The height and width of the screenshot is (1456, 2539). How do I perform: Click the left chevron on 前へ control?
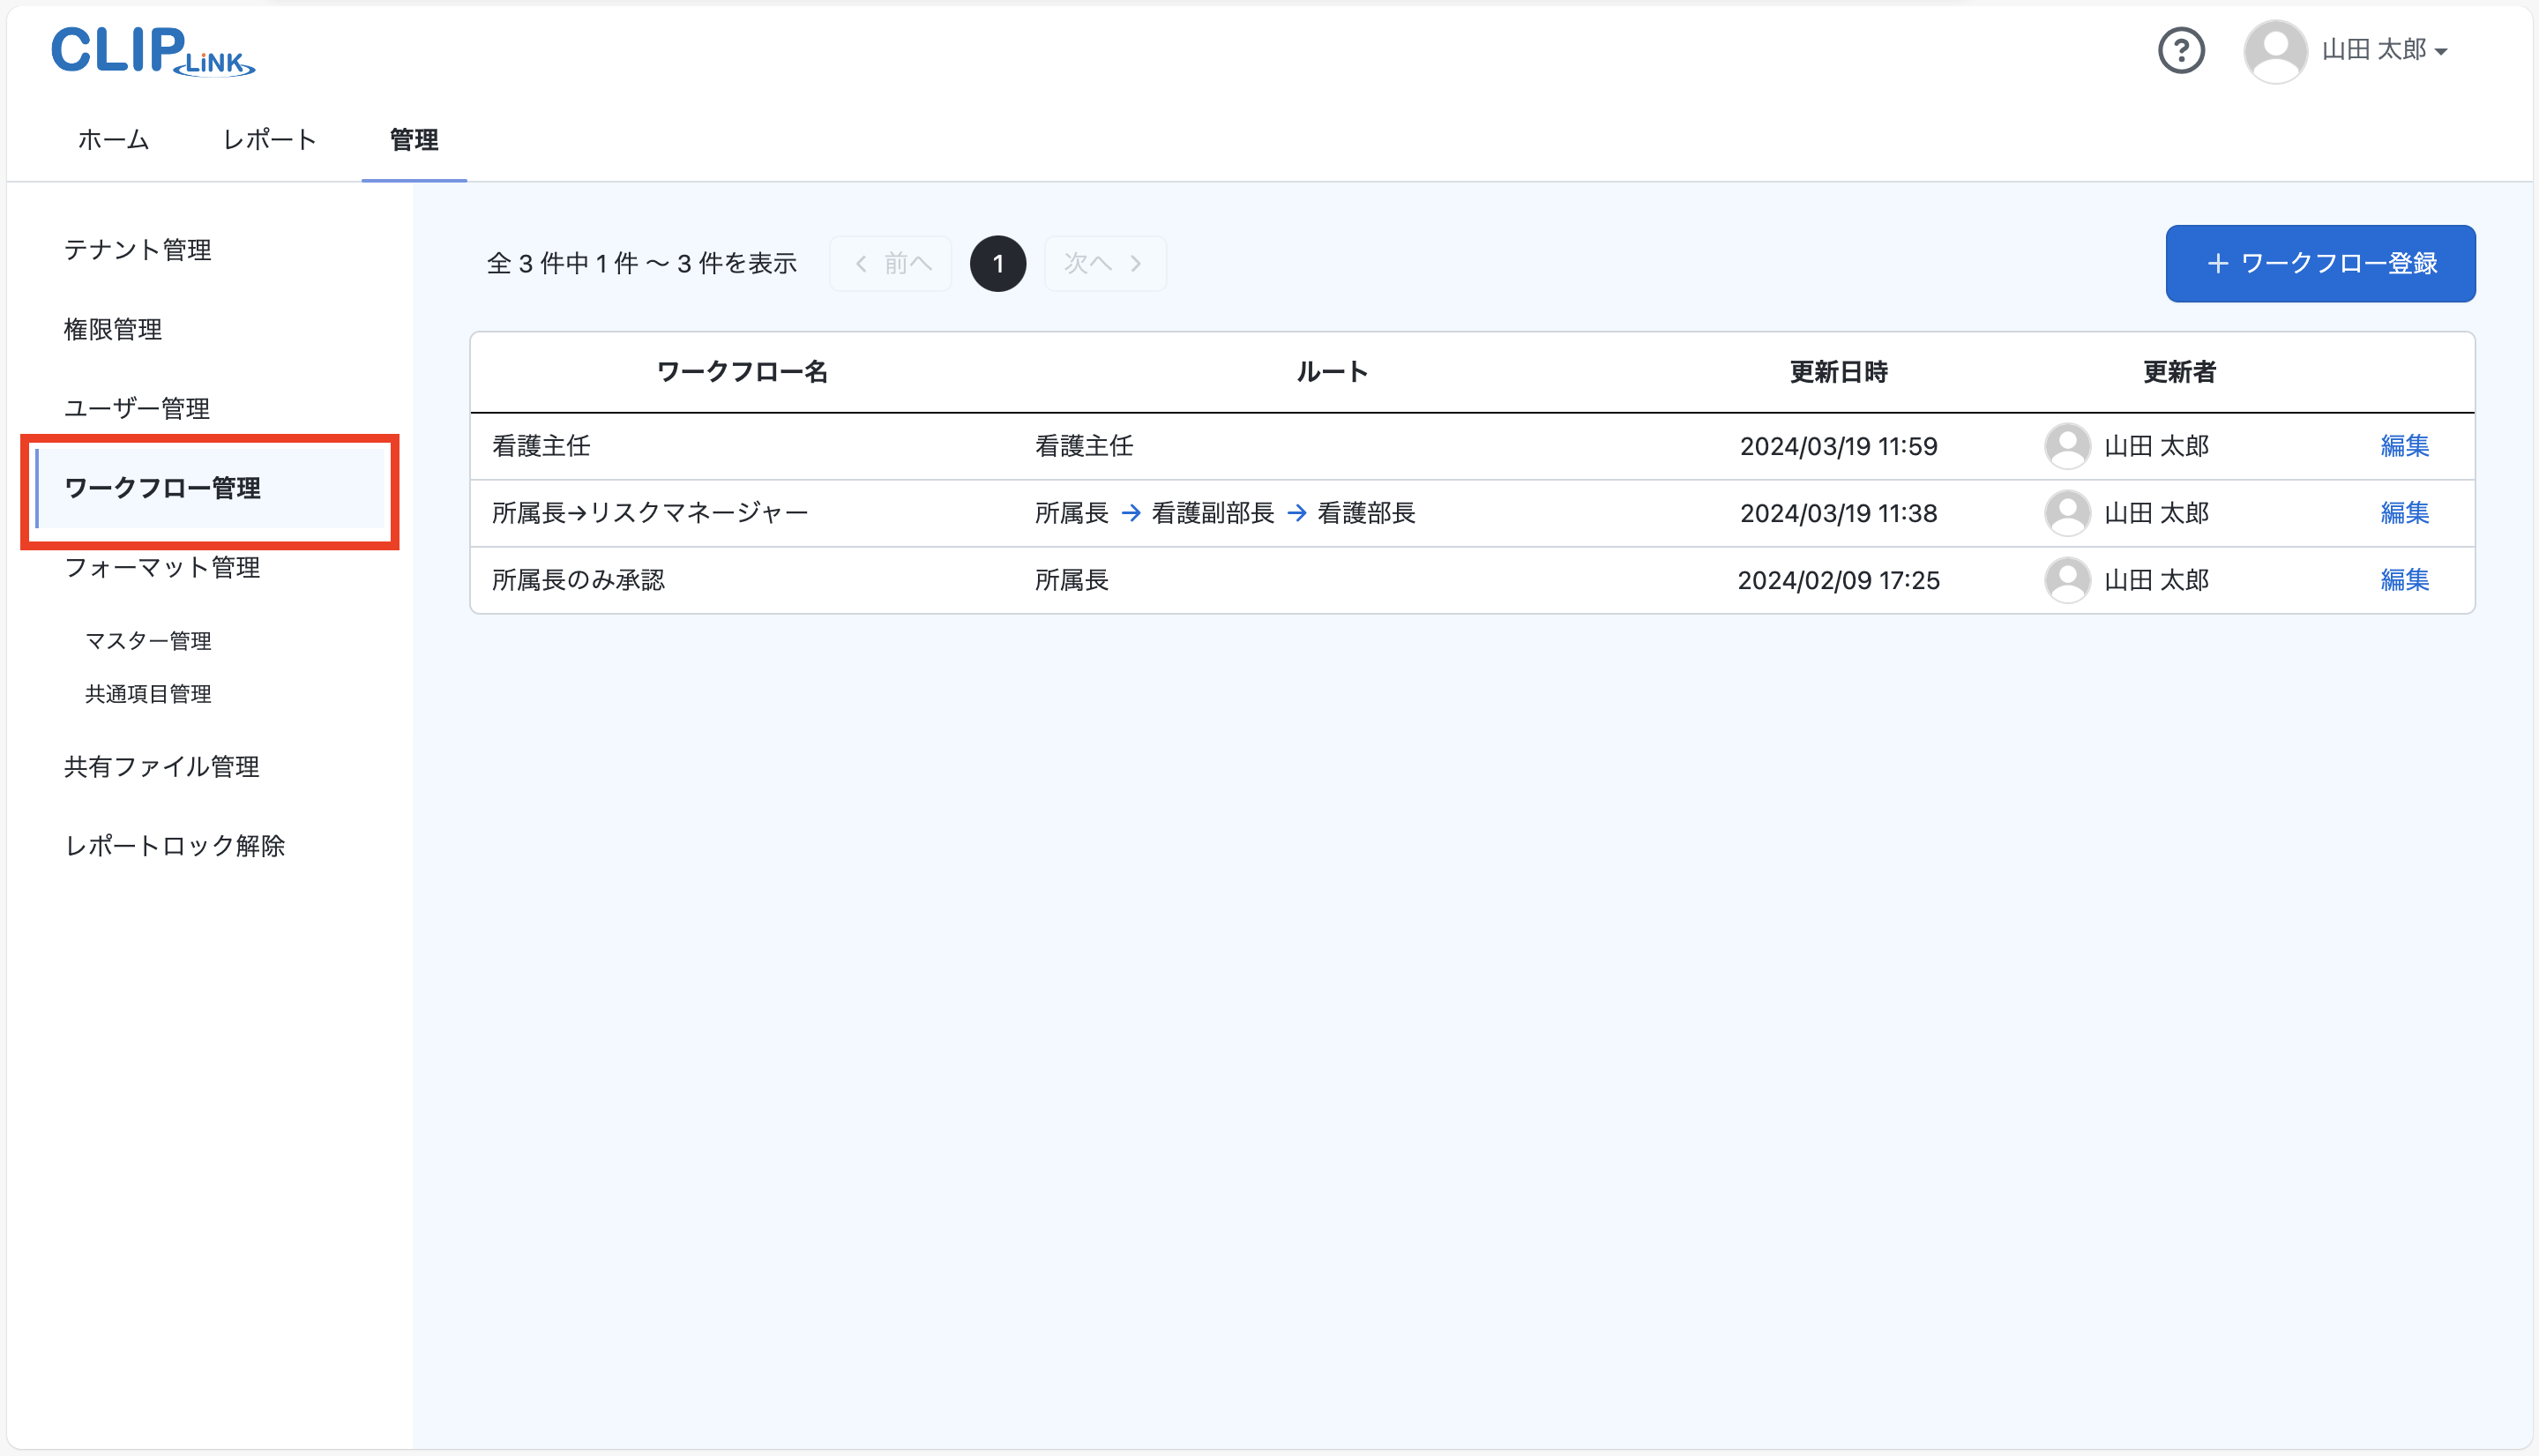(x=860, y=263)
